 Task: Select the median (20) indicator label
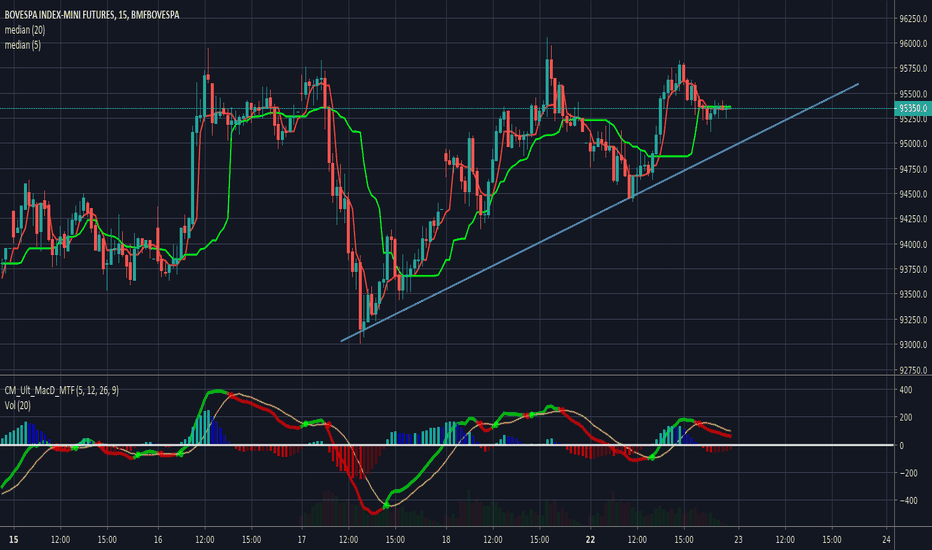pos(24,30)
